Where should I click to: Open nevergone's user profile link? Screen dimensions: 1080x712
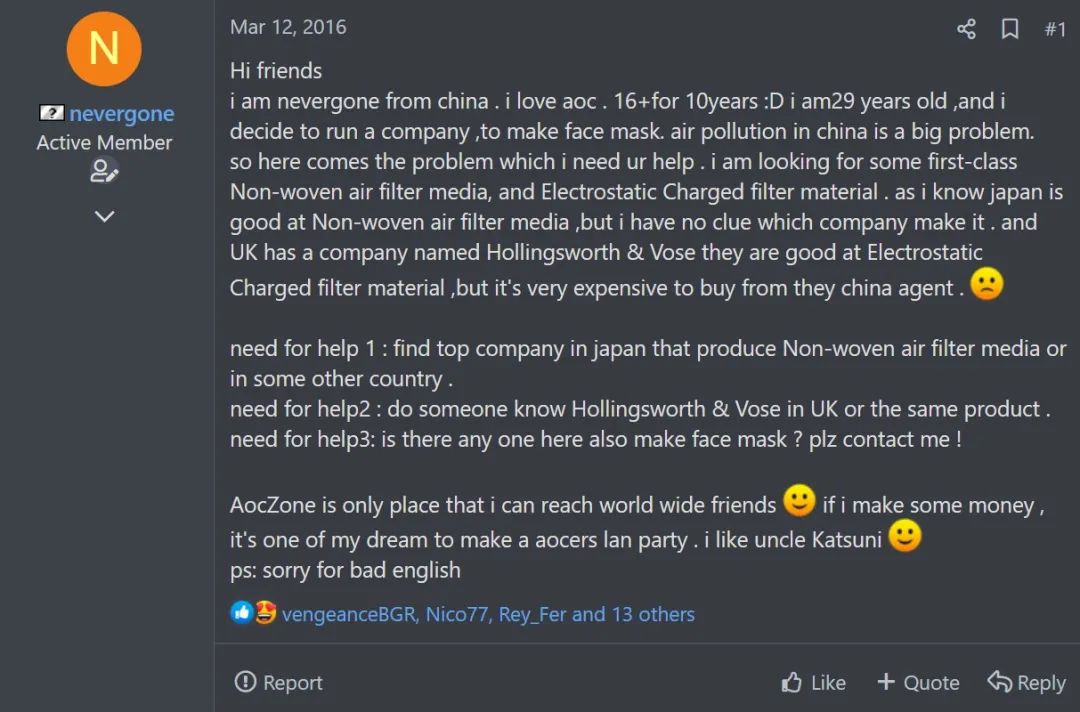121,114
